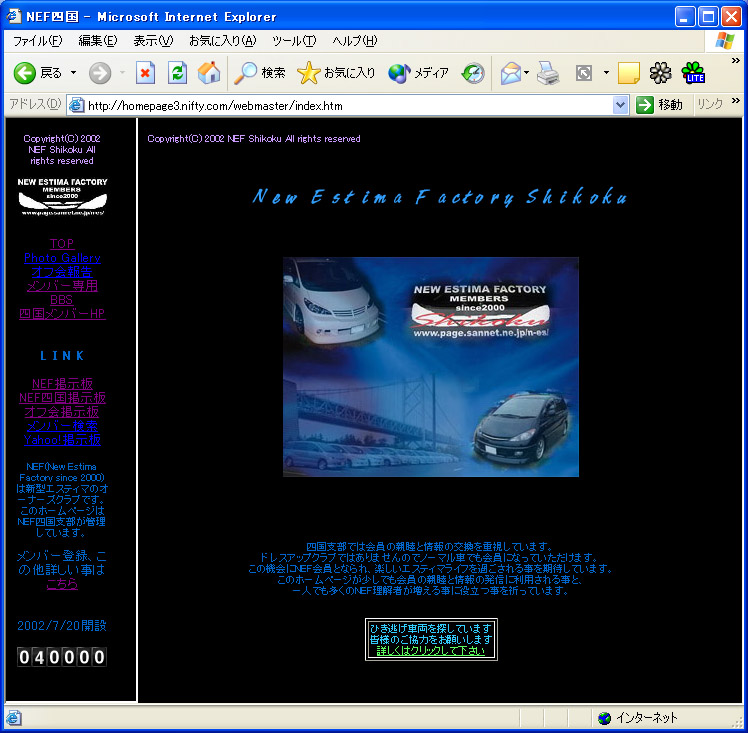Go to the Home page icon
Image resolution: width=748 pixels, height=733 pixels.
tap(209, 73)
